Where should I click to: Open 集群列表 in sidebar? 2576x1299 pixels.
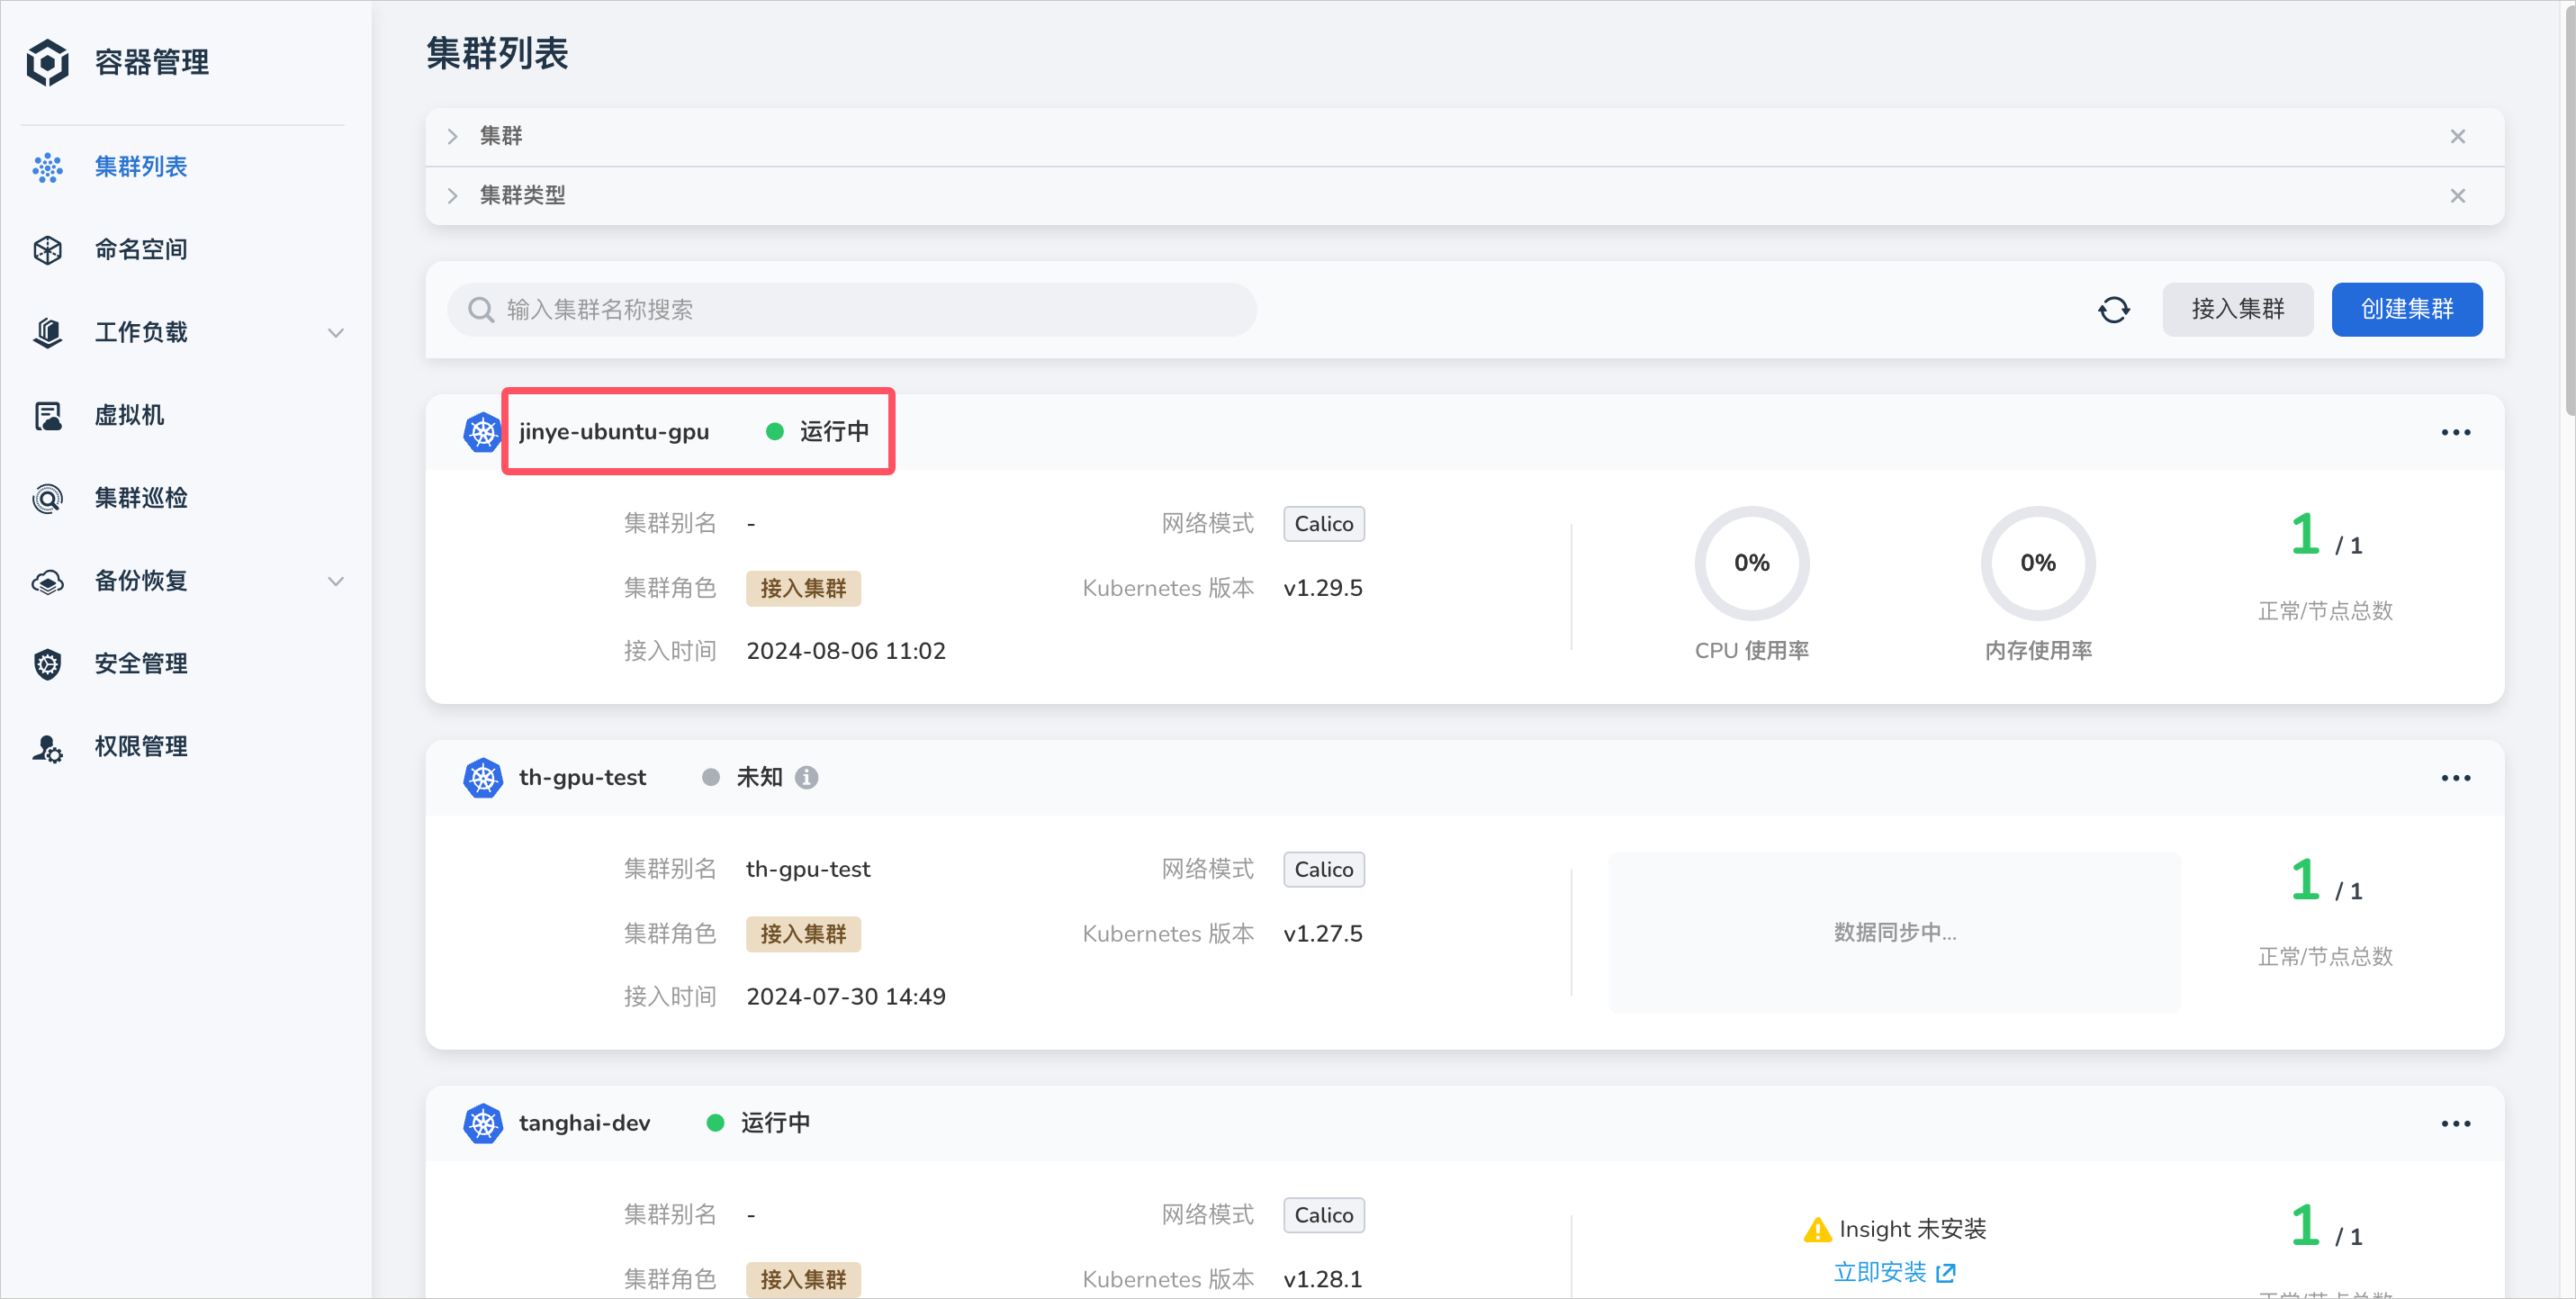(141, 166)
